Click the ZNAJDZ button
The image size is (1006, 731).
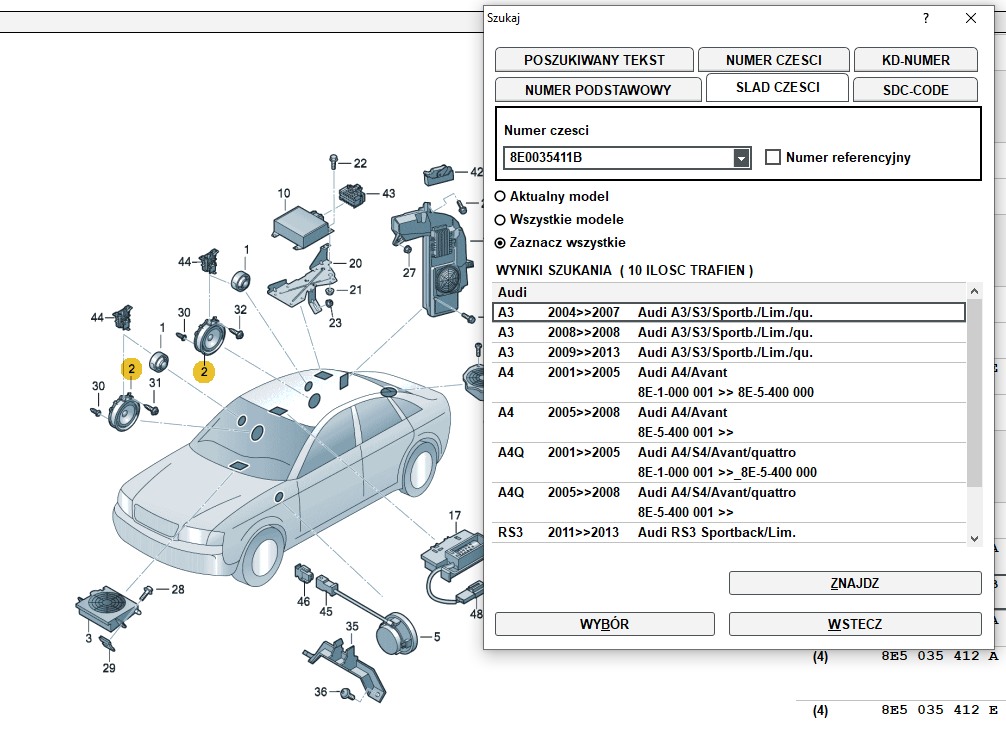click(855, 583)
